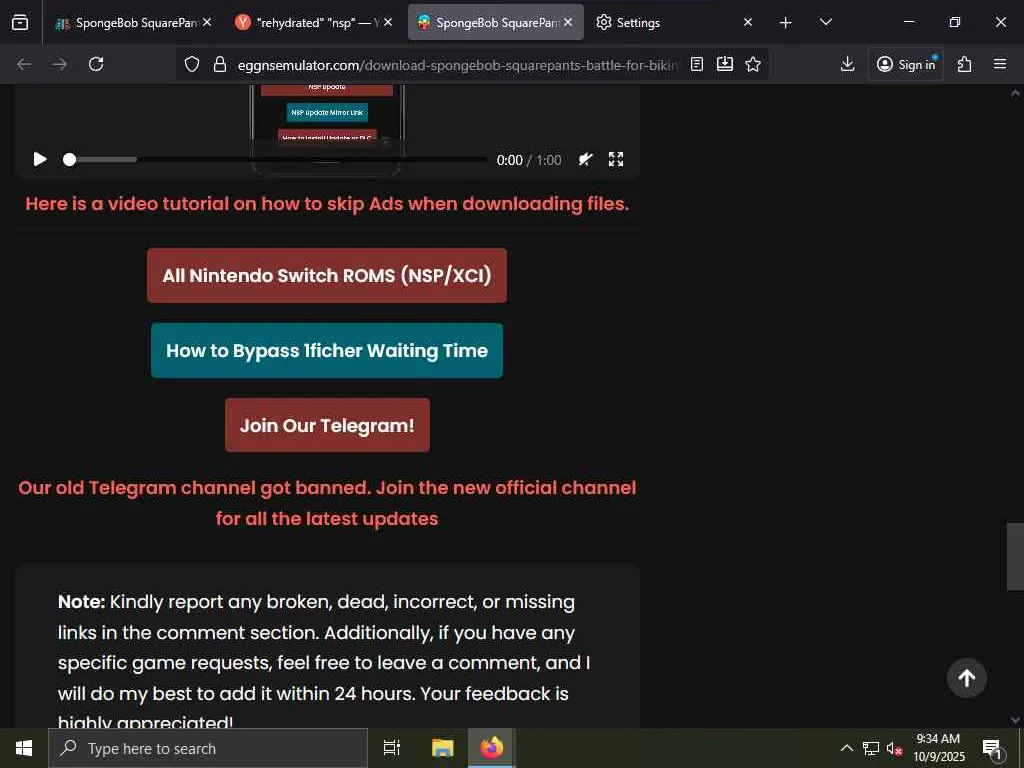1024x768 pixels.
Task: Click scrollbar up arrow
Action: click(1015, 93)
